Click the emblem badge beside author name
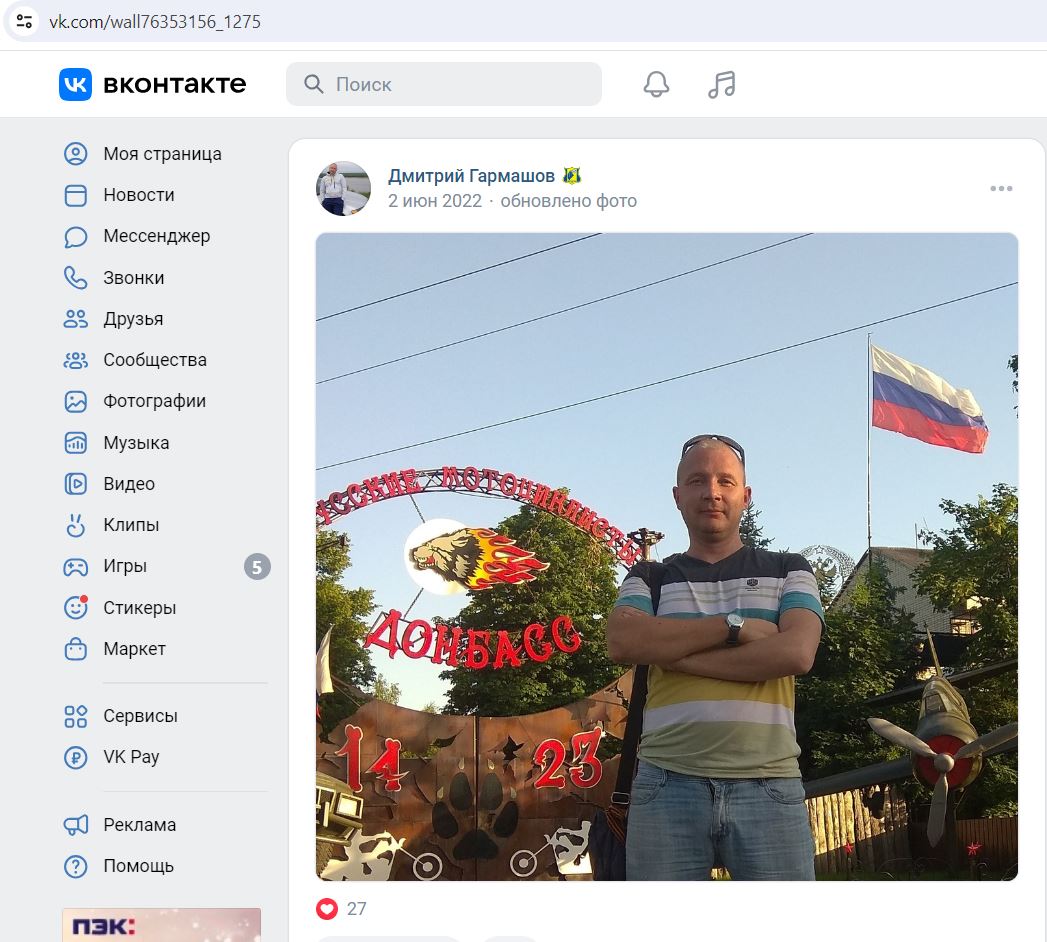This screenshot has width=1047, height=942. pos(572,176)
